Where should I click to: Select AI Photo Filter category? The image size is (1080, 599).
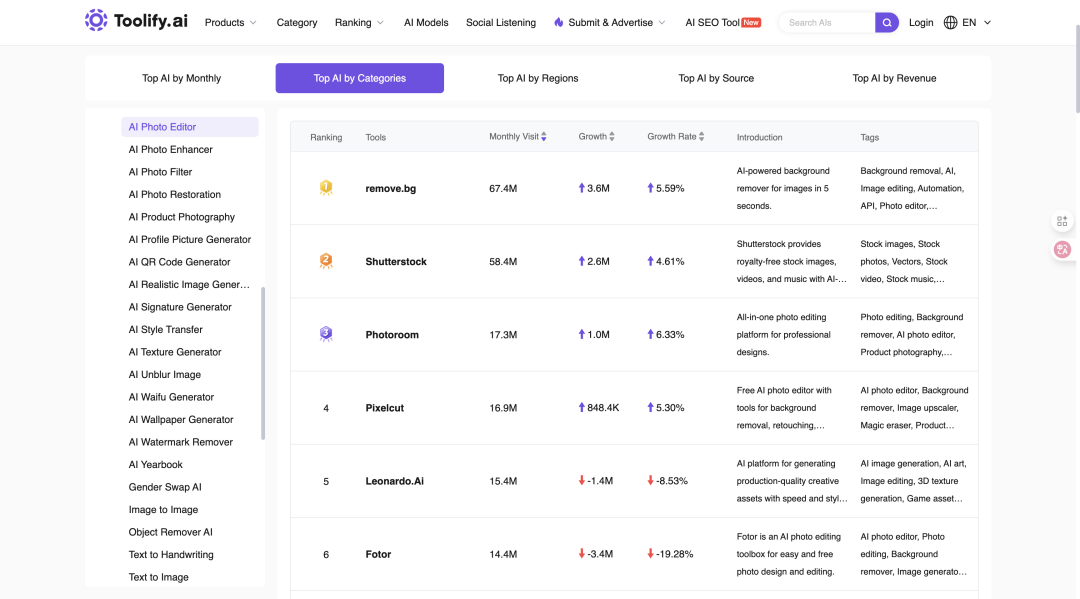tap(160, 172)
